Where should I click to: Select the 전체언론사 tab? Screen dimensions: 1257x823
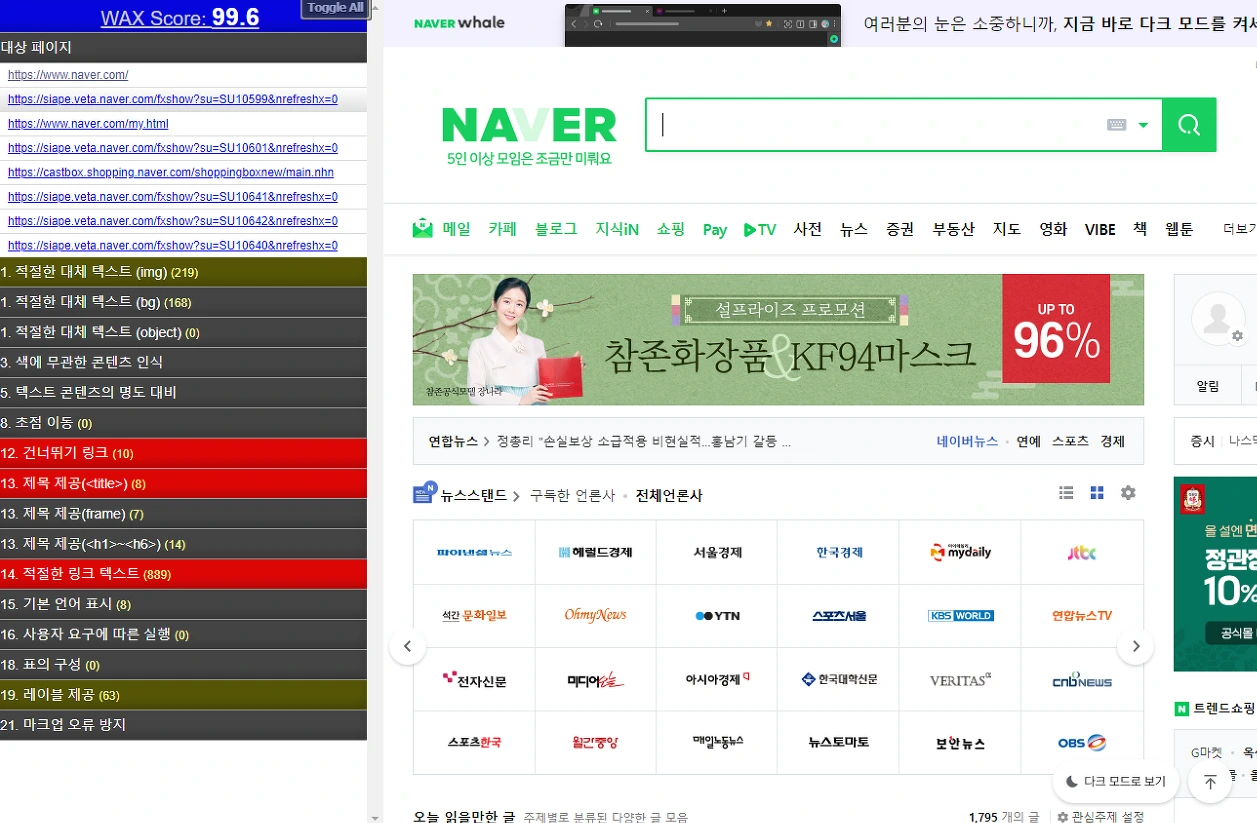pos(669,495)
